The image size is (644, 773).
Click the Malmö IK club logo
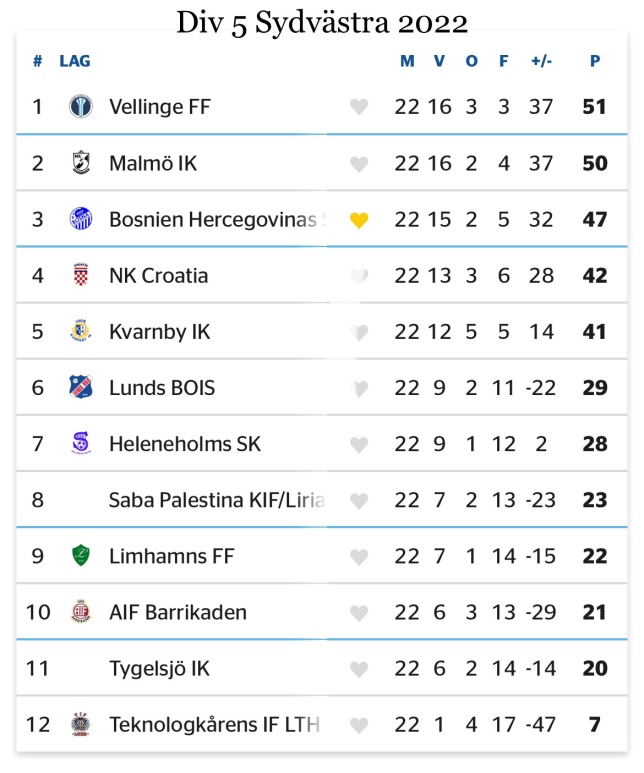pos(81,163)
